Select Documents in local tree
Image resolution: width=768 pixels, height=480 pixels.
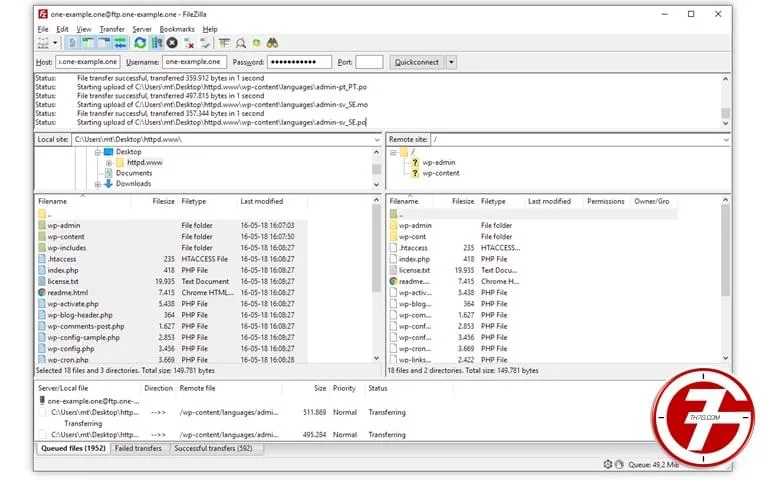134,173
